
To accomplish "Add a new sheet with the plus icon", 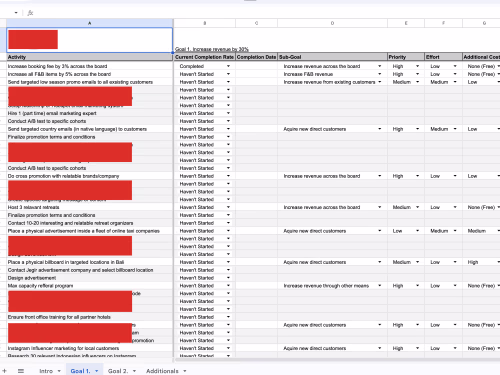I will pos(4,371).
